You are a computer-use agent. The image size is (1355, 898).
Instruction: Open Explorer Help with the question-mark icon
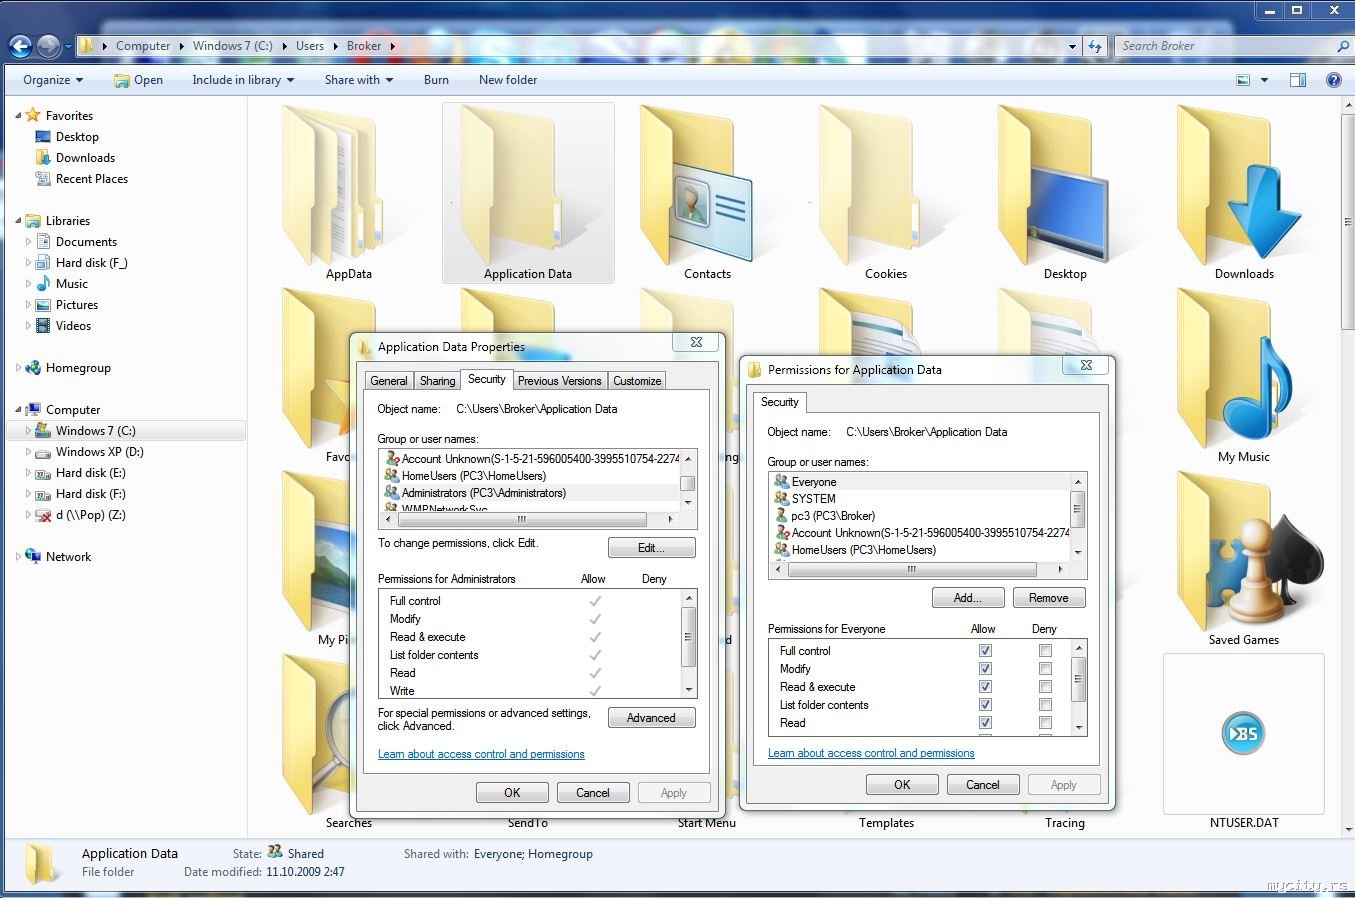[1333, 80]
